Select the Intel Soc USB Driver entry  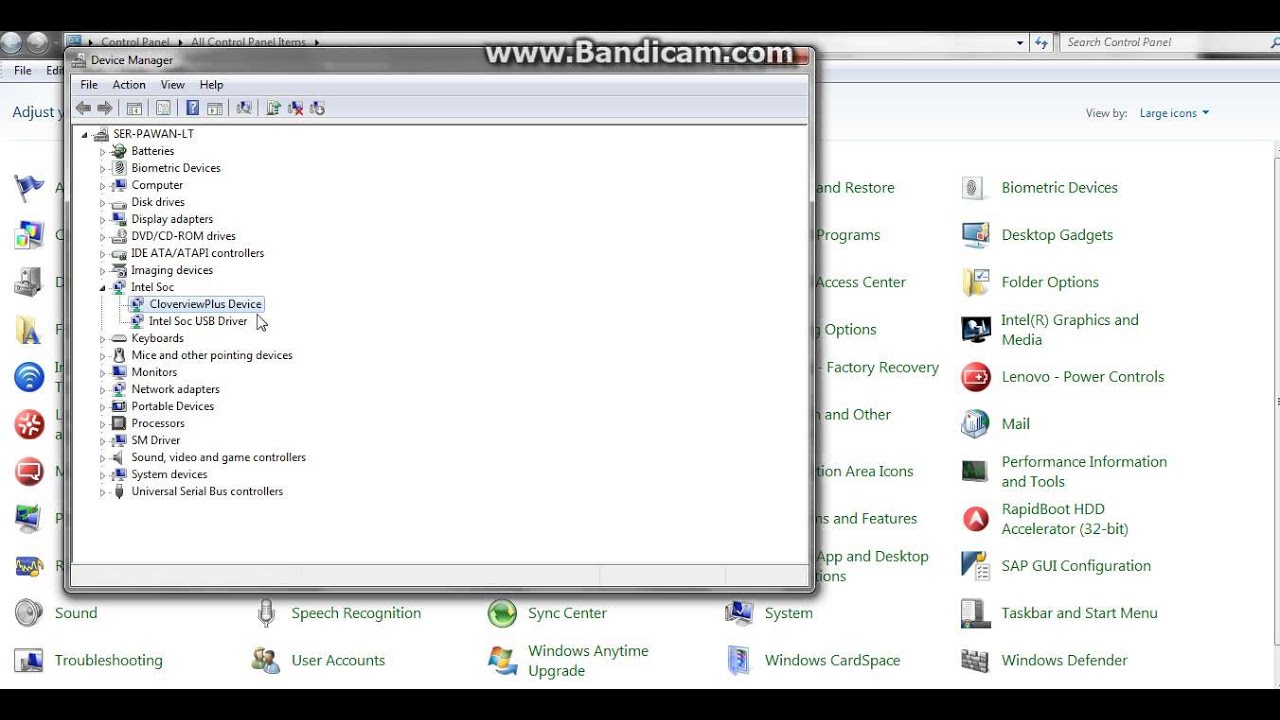pyautogui.click(x=198, y=321)
